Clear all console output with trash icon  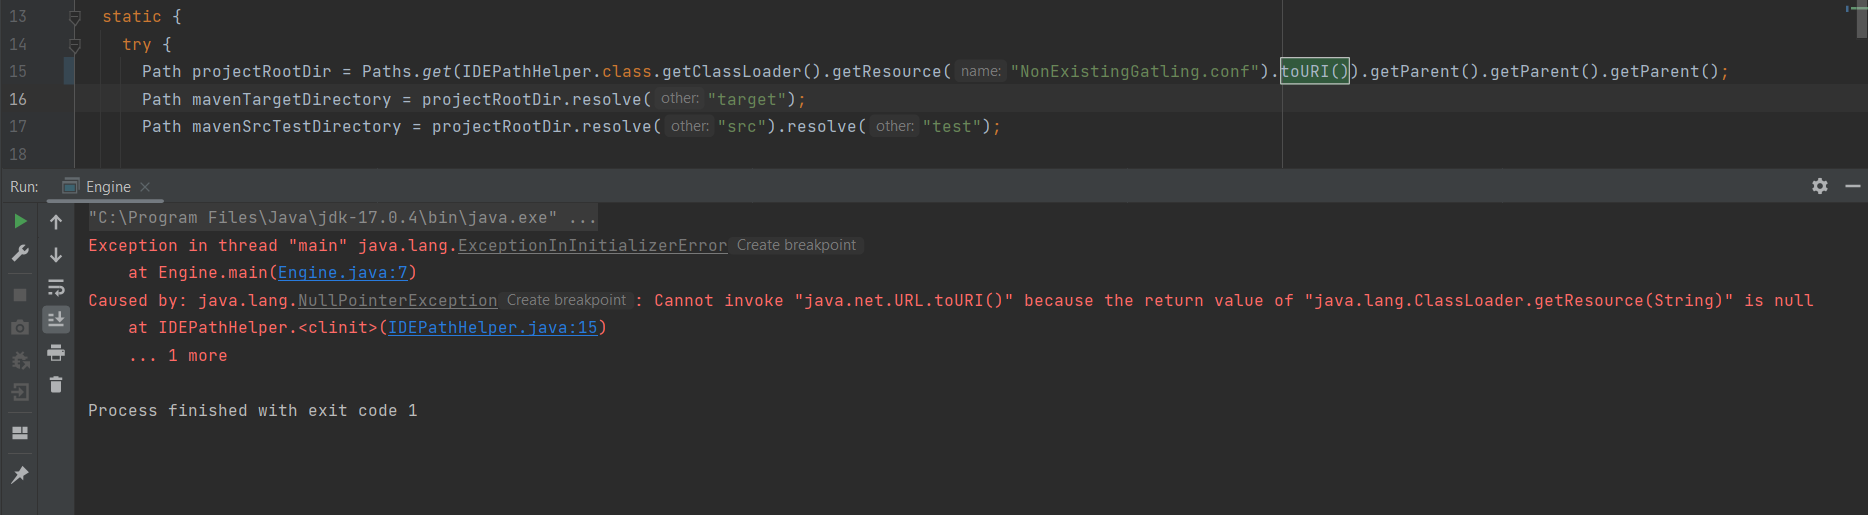56,384
